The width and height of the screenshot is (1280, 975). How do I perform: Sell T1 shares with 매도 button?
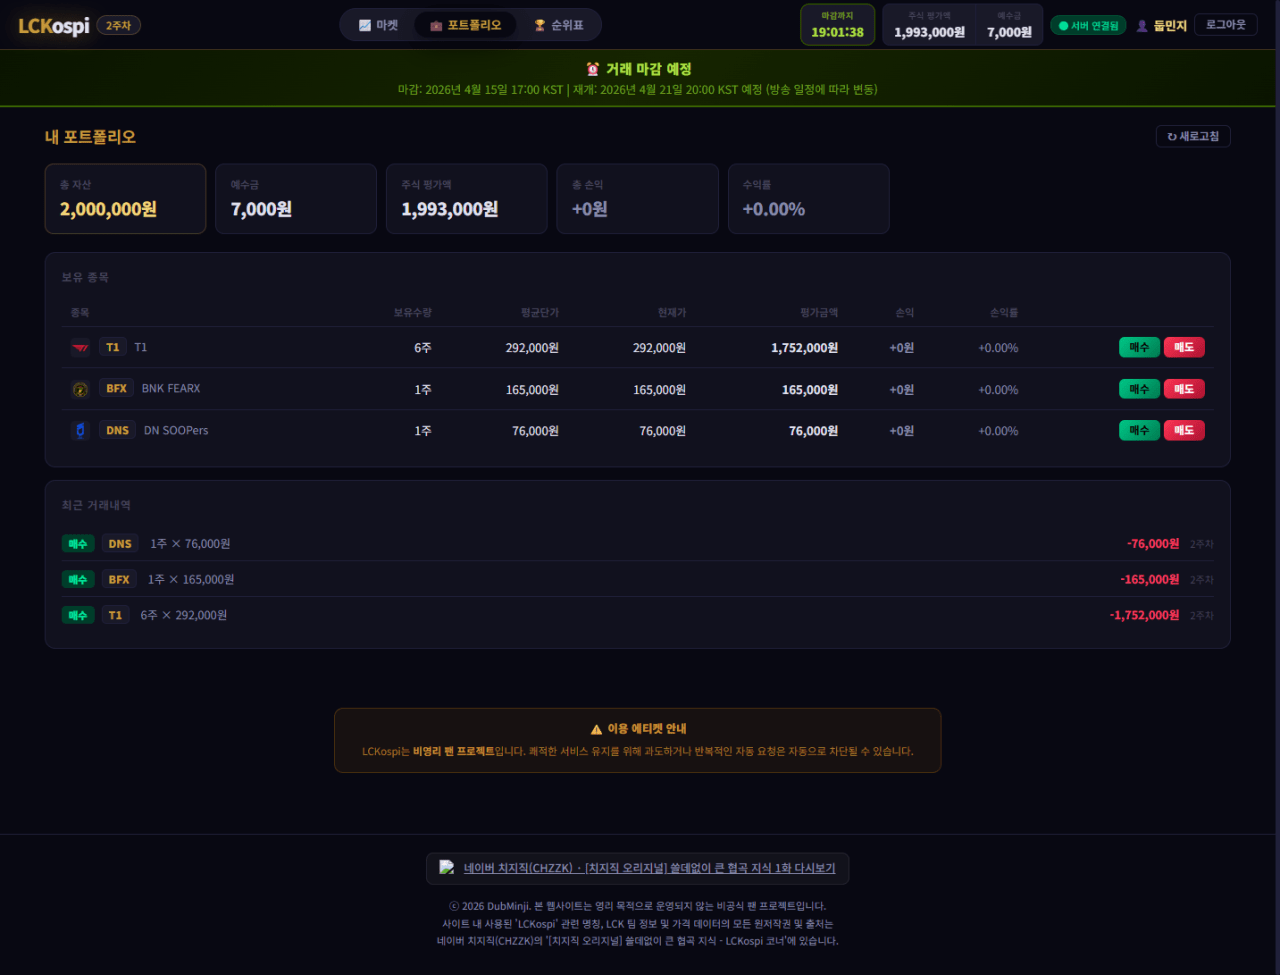point(1184,347)
